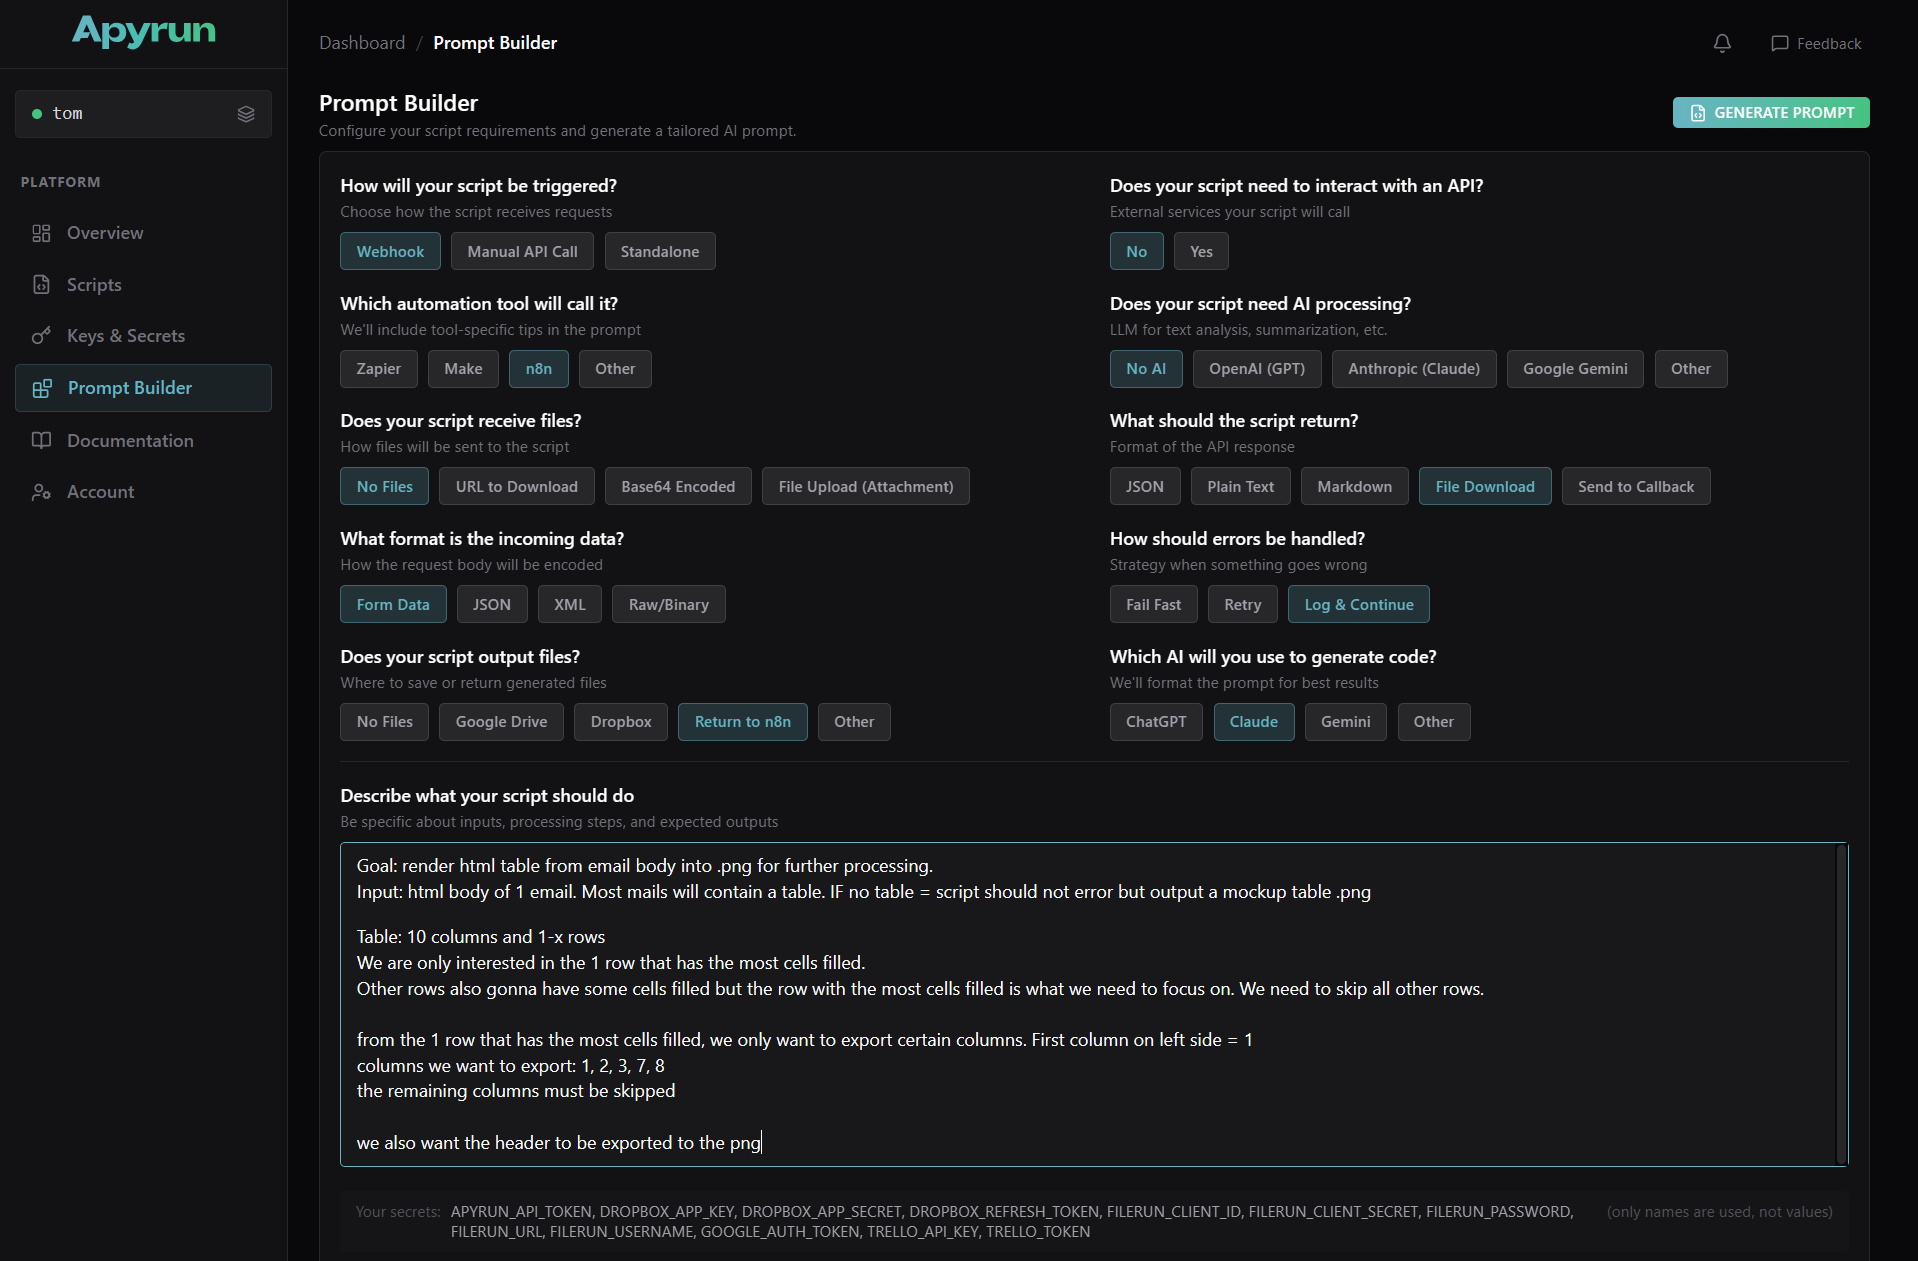Choose Gemini as code-generation AI
Screen dimensions: 1918x1261
pos(1345,722)
